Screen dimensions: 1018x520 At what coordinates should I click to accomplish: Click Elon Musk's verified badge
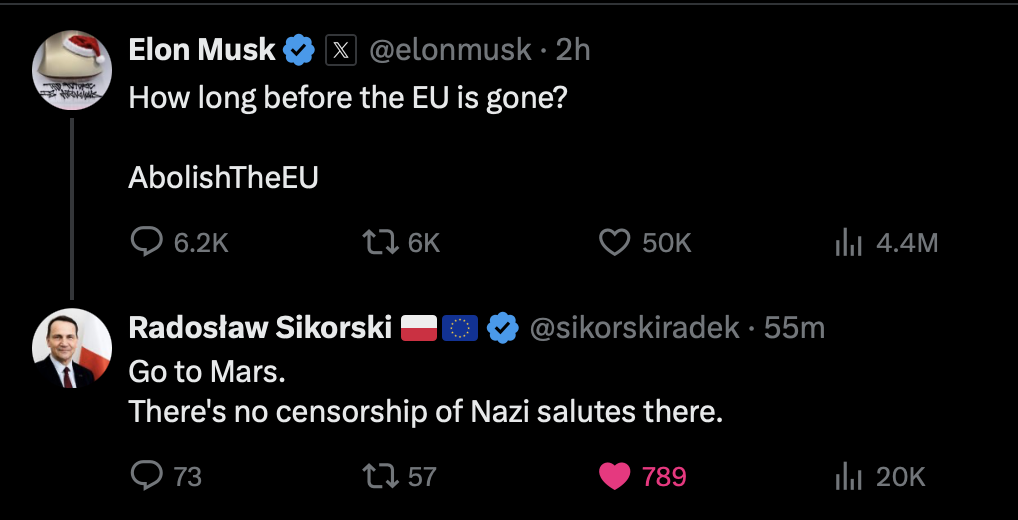pyautogui.click(x=299, y=49)
